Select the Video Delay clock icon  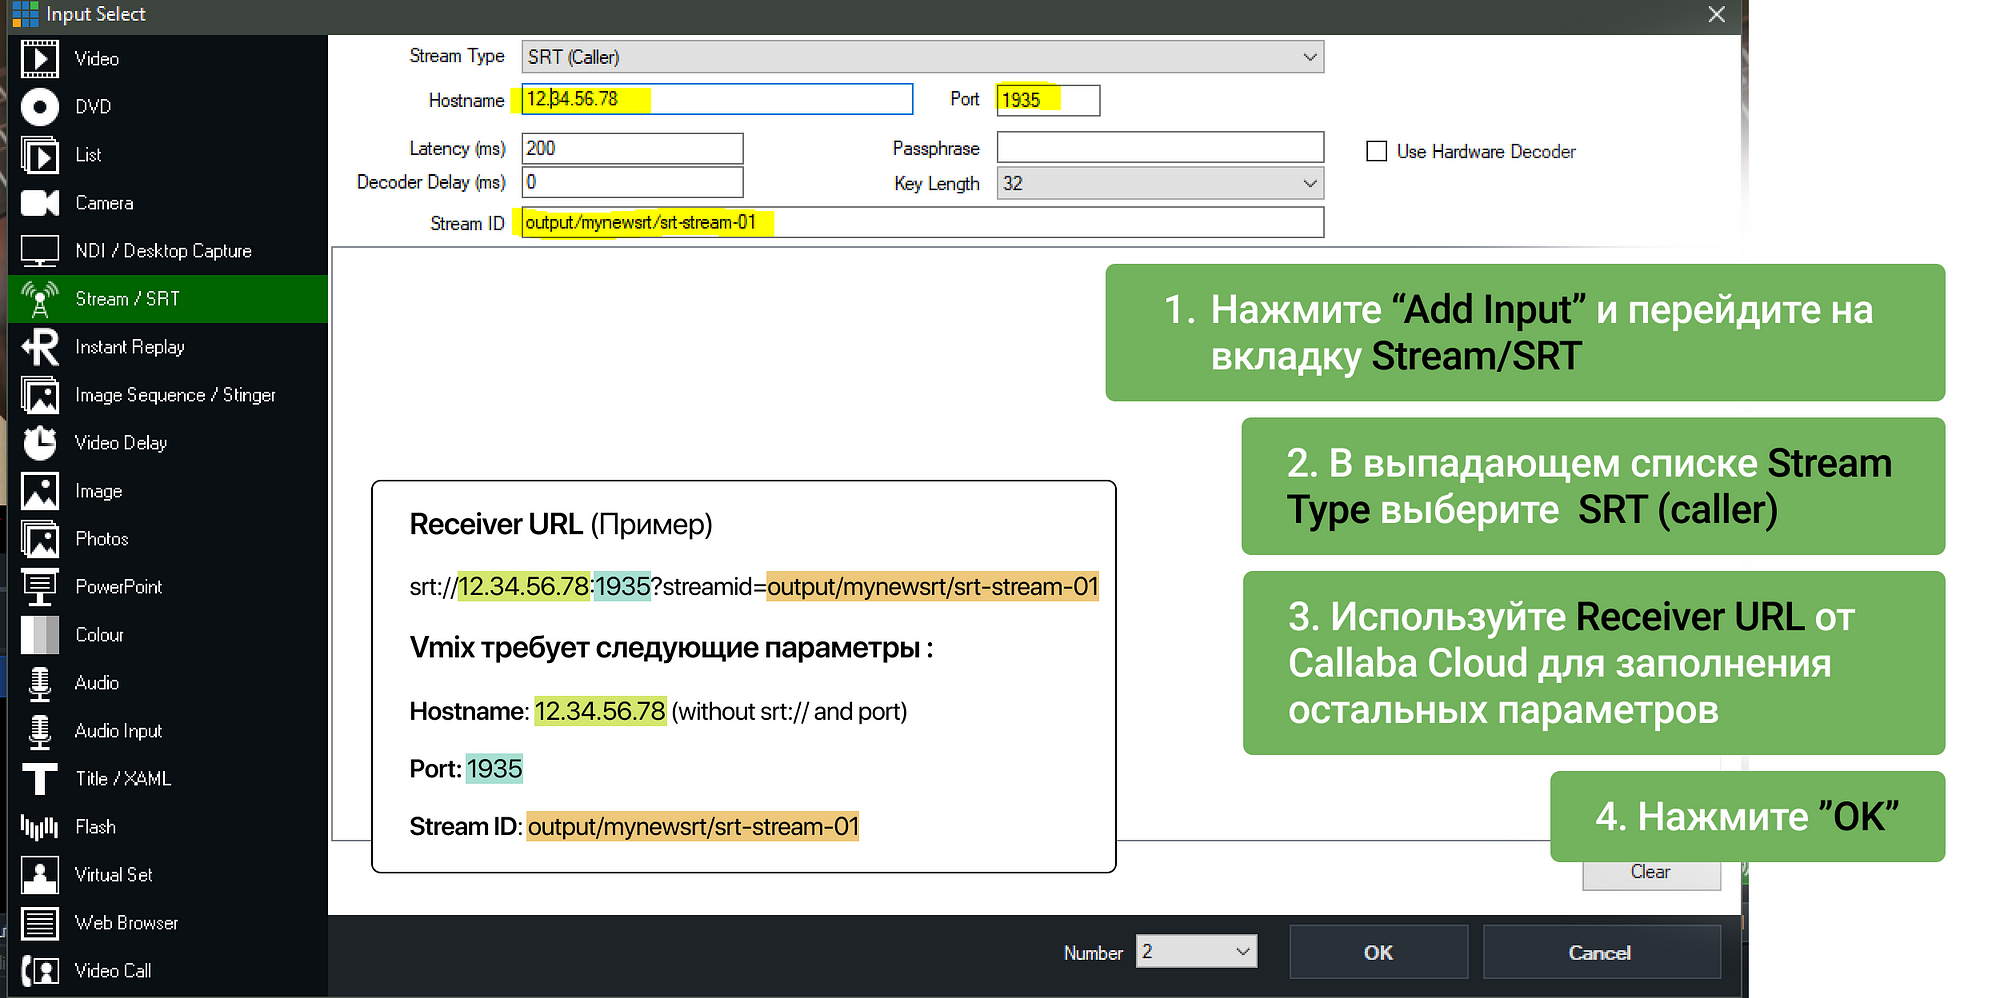point(40,443)
